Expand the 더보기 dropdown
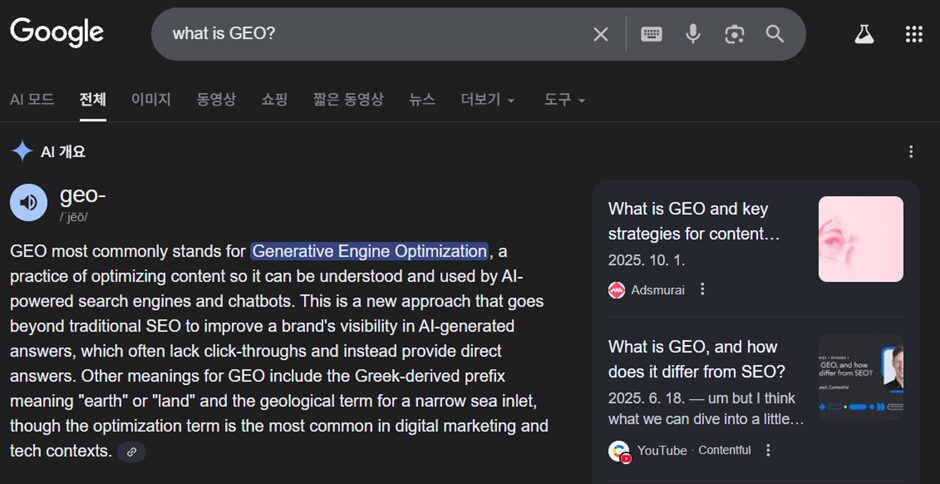 (487, 99)
